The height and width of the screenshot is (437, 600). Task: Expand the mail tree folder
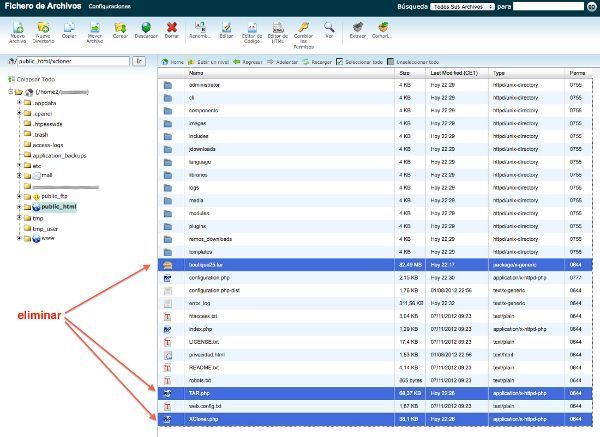[x=19, y=175]
